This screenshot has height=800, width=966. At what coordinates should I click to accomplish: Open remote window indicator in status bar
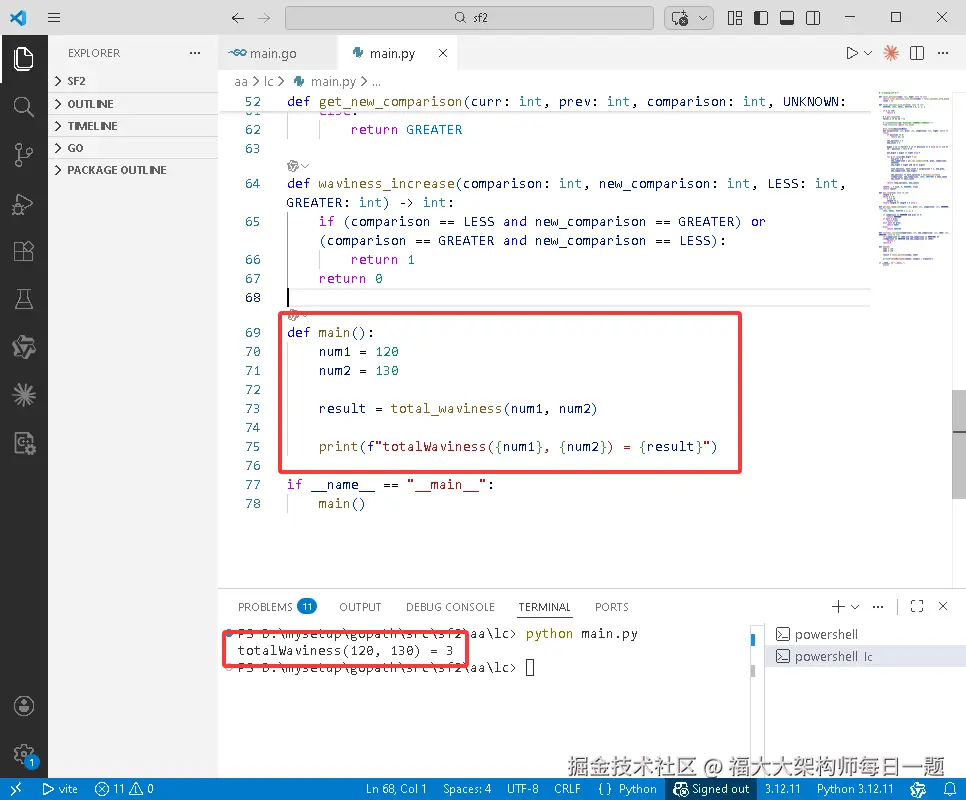point(16,789)
